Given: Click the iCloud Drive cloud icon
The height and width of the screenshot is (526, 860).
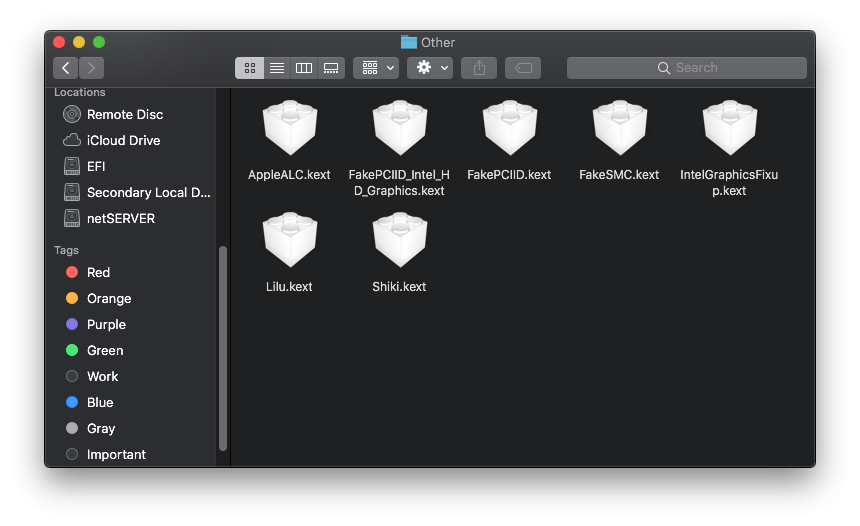Looking at the screenshot, I should click(72, 140).
